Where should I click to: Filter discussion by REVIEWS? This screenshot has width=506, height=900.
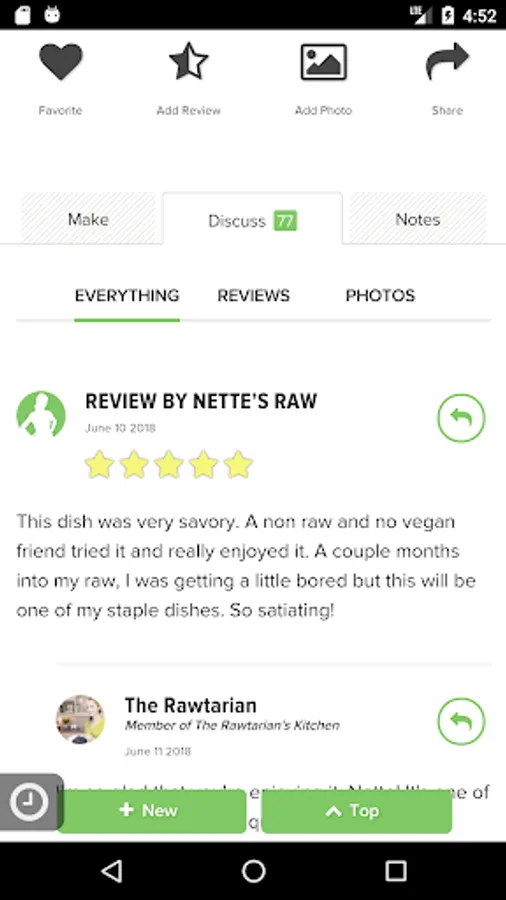254,296
